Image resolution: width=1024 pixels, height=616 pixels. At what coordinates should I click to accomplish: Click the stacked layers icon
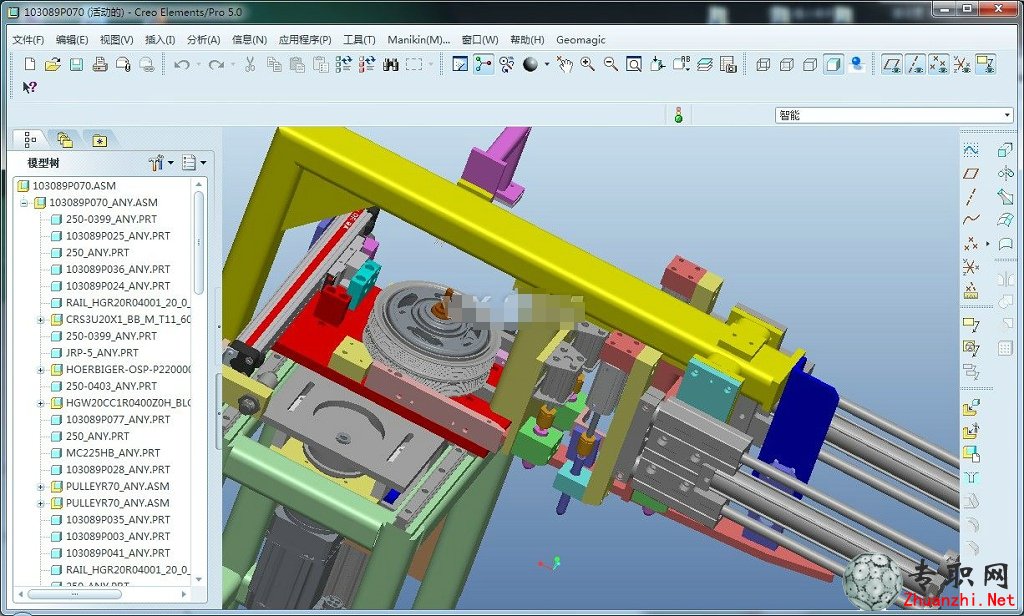705,64
